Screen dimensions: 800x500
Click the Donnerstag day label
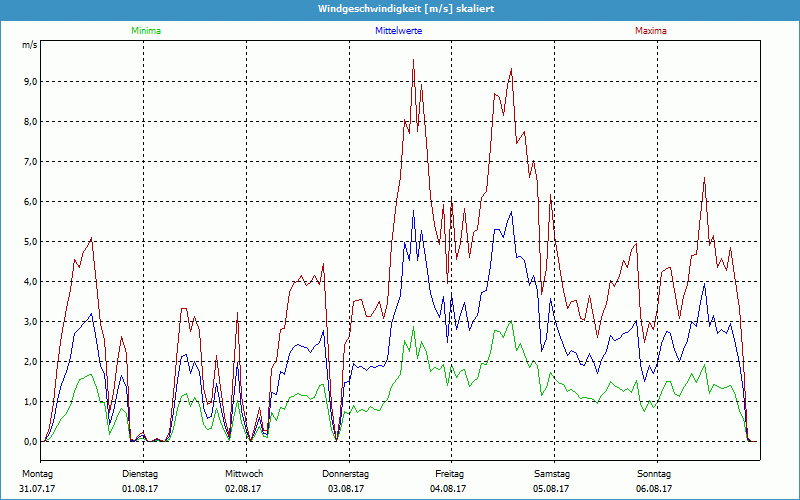tap(345, 474)
